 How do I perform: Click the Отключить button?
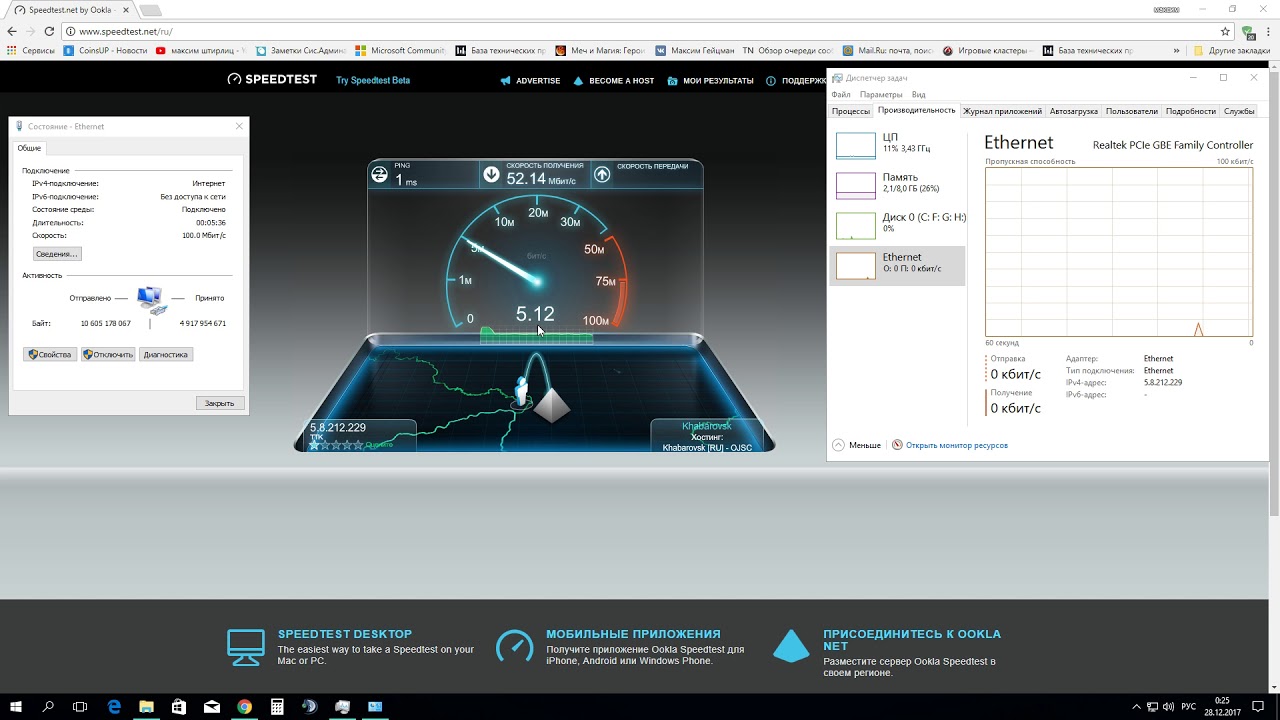coord(108,354)
